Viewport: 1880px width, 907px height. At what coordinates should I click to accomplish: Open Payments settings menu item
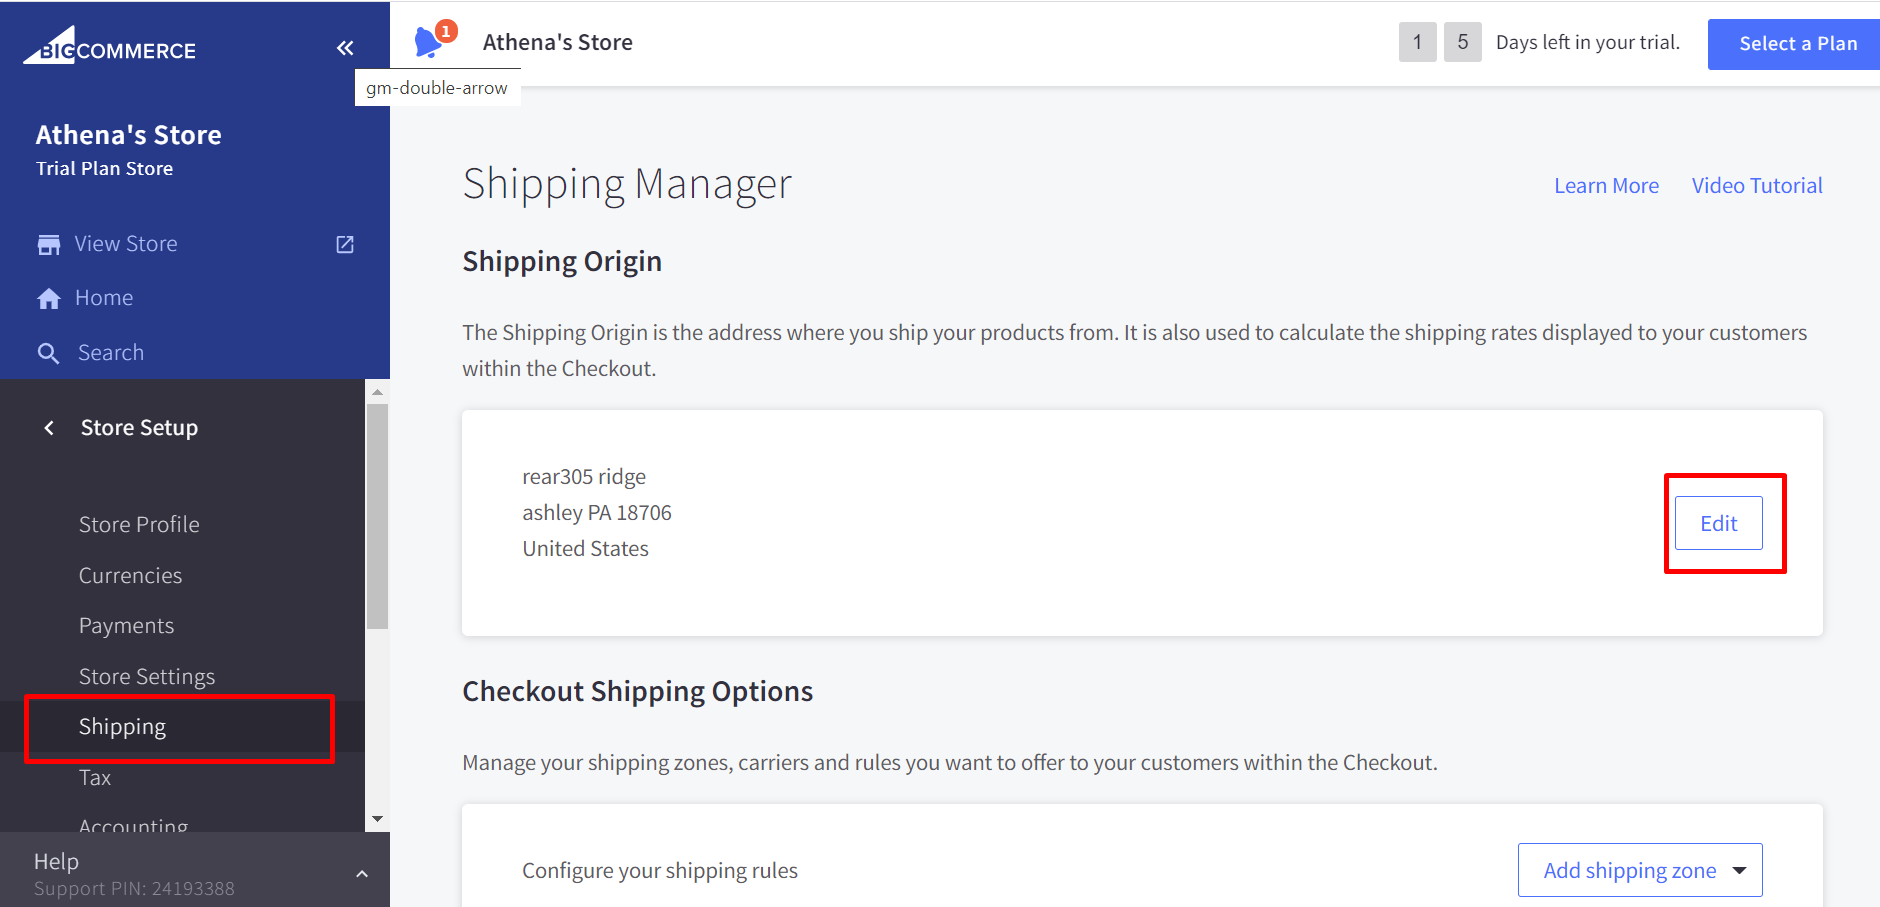coord(127,626)
